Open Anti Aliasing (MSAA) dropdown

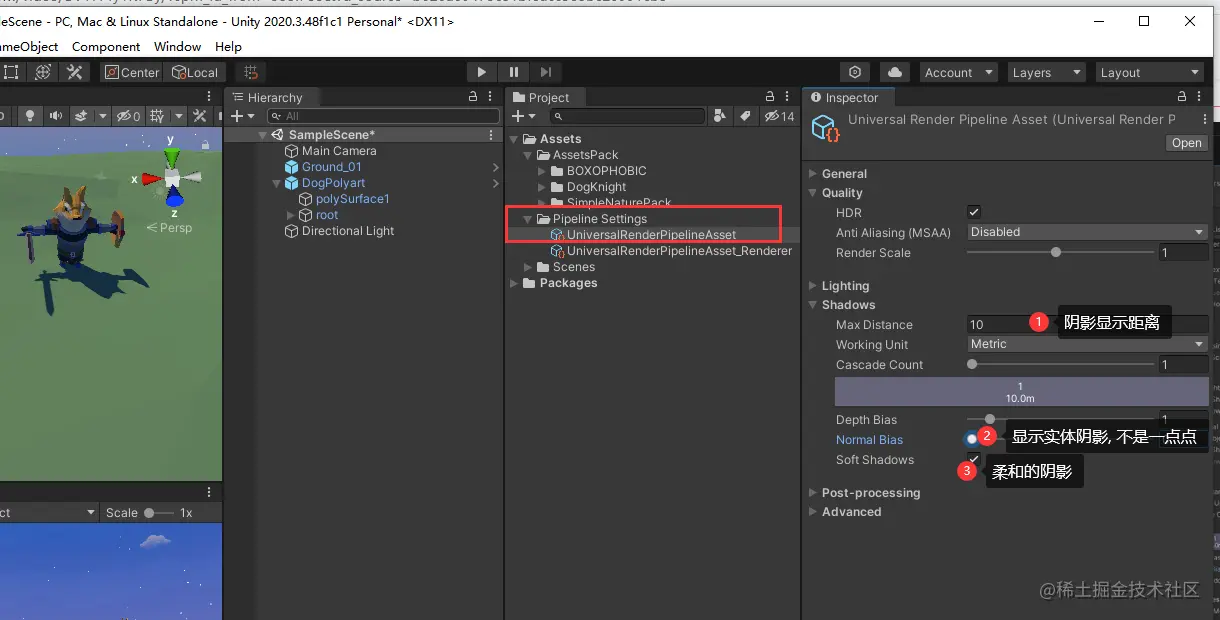coord(1088,232)
